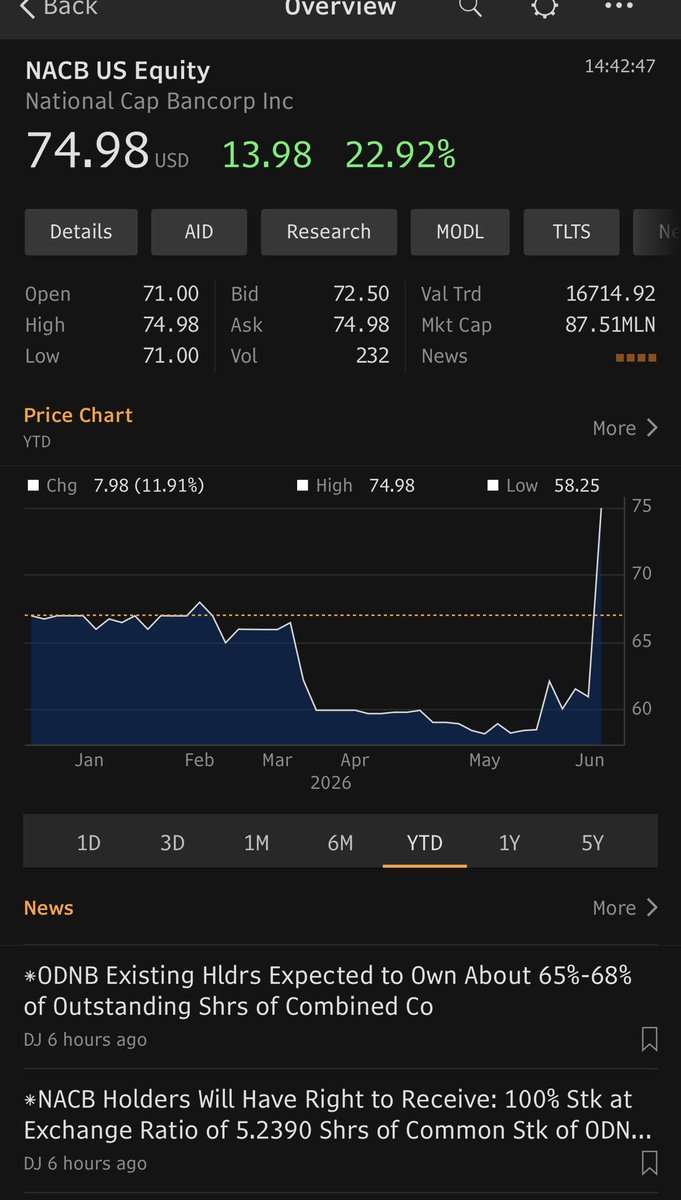
Task: Open the TLTS function
Action: [572, 231]
